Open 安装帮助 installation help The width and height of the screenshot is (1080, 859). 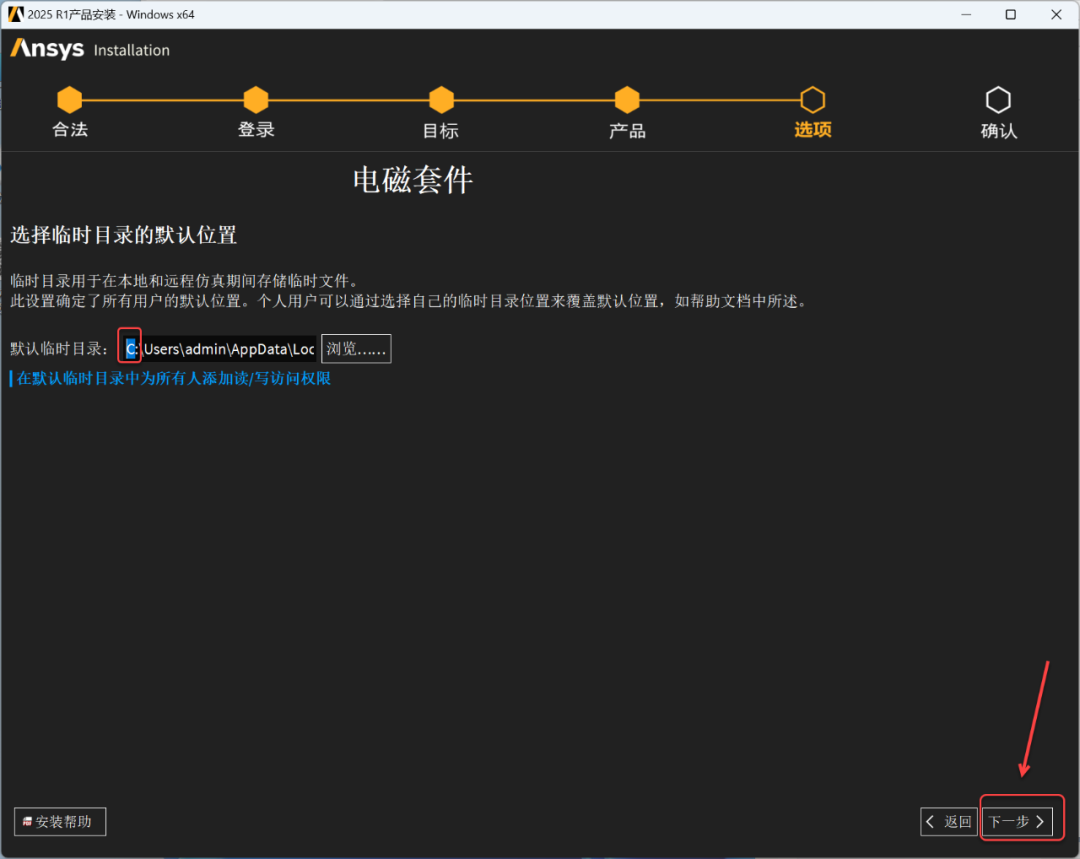[60, 821]
